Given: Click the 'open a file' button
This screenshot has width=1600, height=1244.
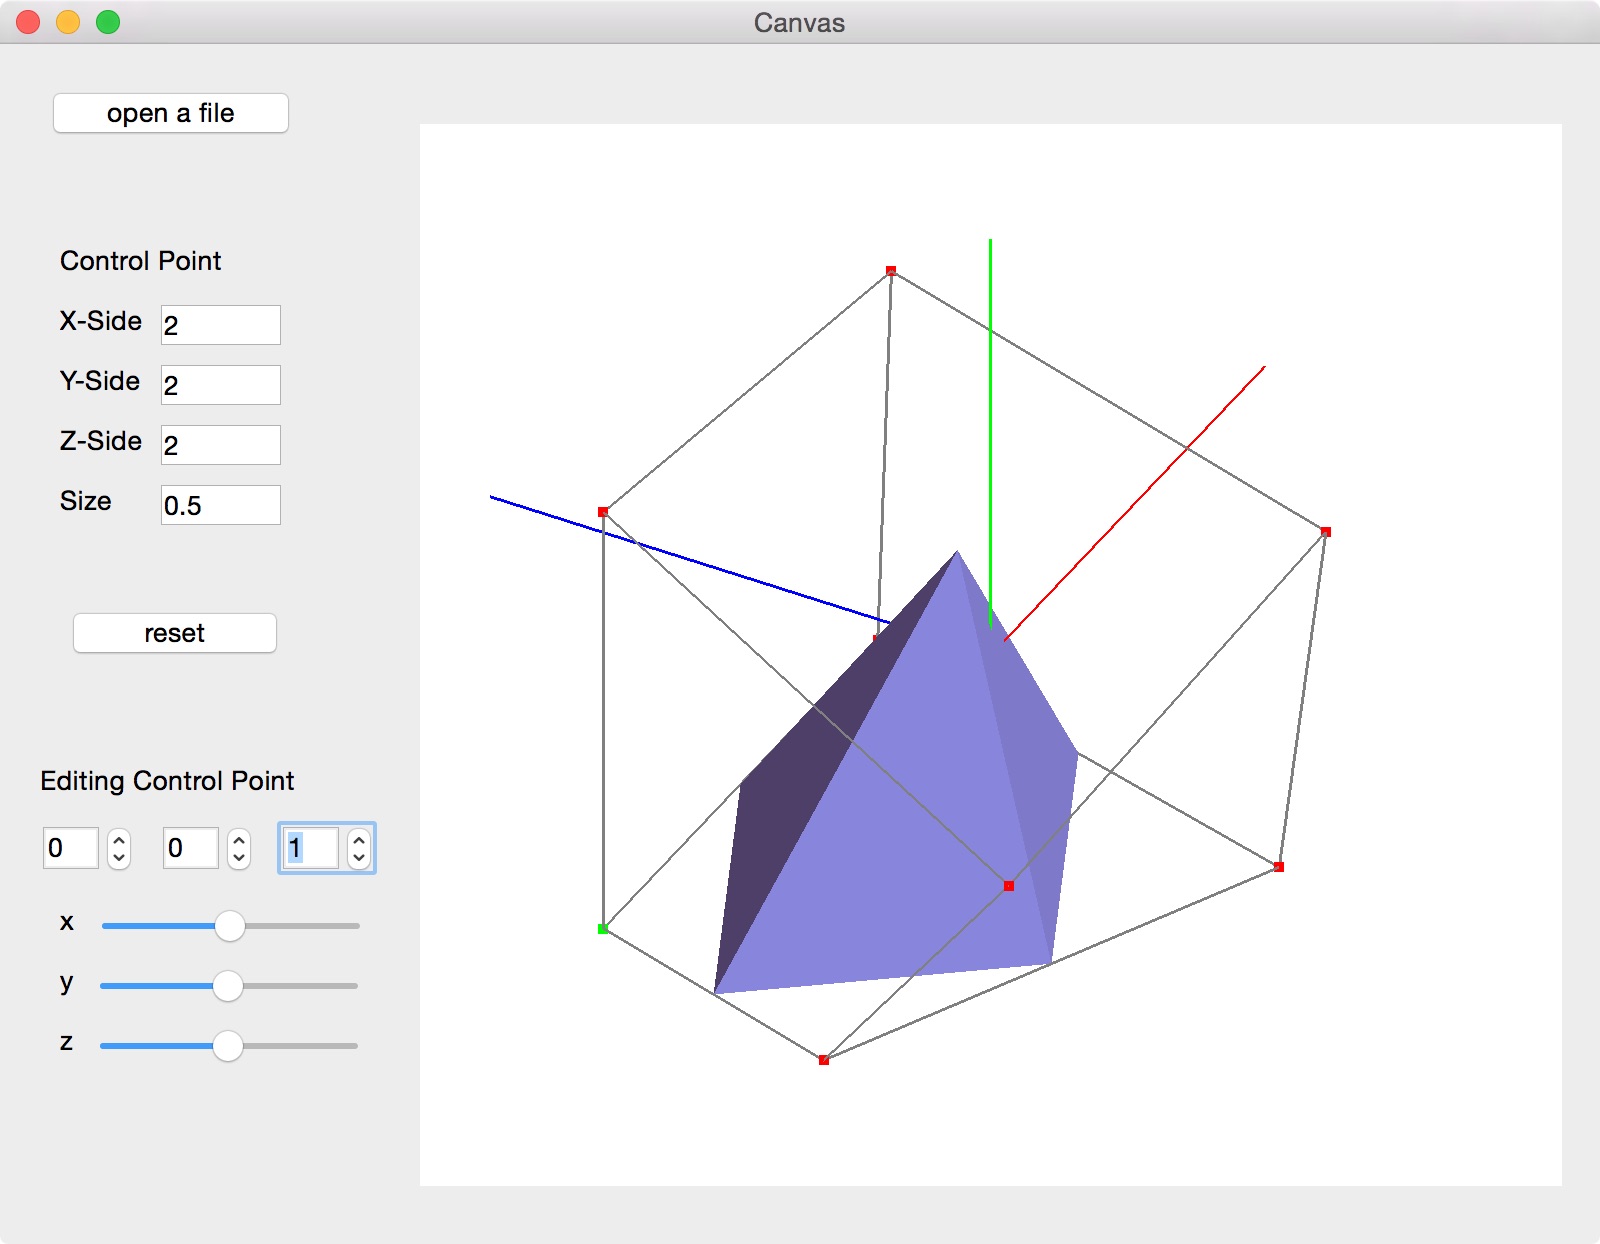Looking at the screenshot, I should tap(171, 113).
